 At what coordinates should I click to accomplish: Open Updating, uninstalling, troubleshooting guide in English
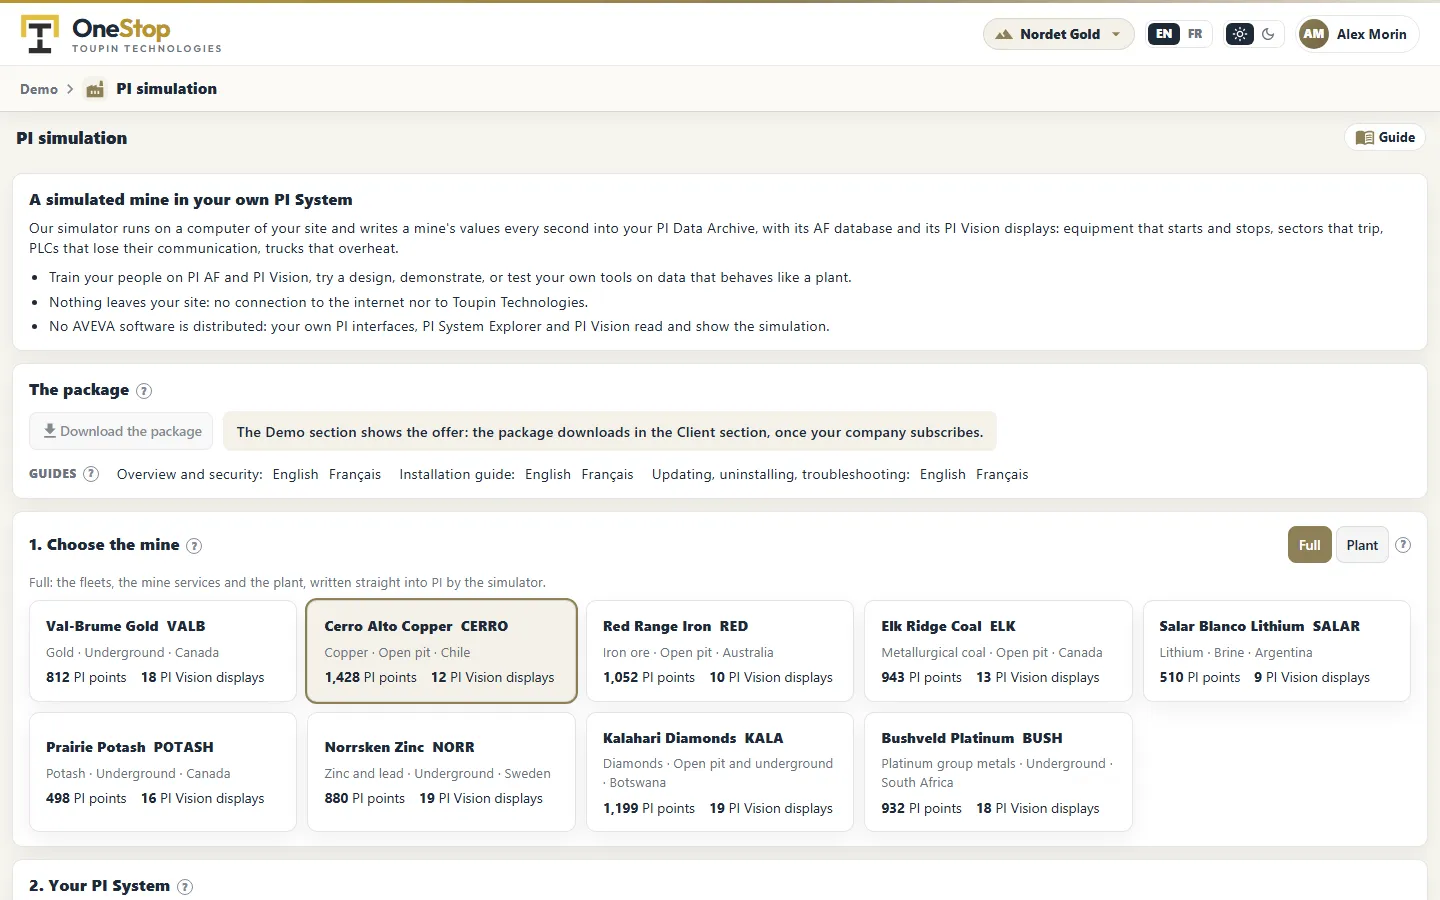pos(943,474)
